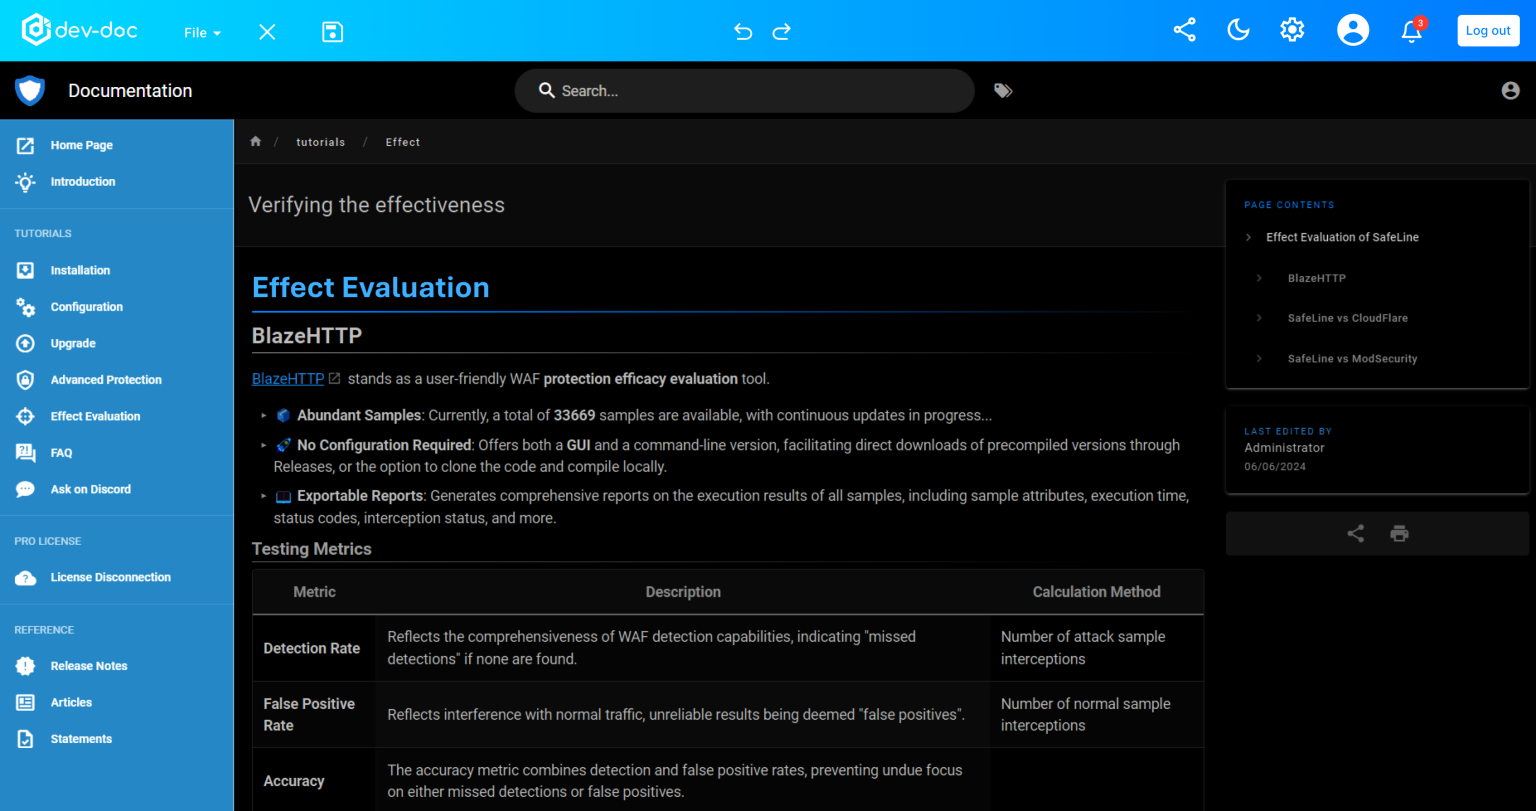1536x811 pixels.
Task: Go to Release Notes in sidebar
Action: point(89,666)
